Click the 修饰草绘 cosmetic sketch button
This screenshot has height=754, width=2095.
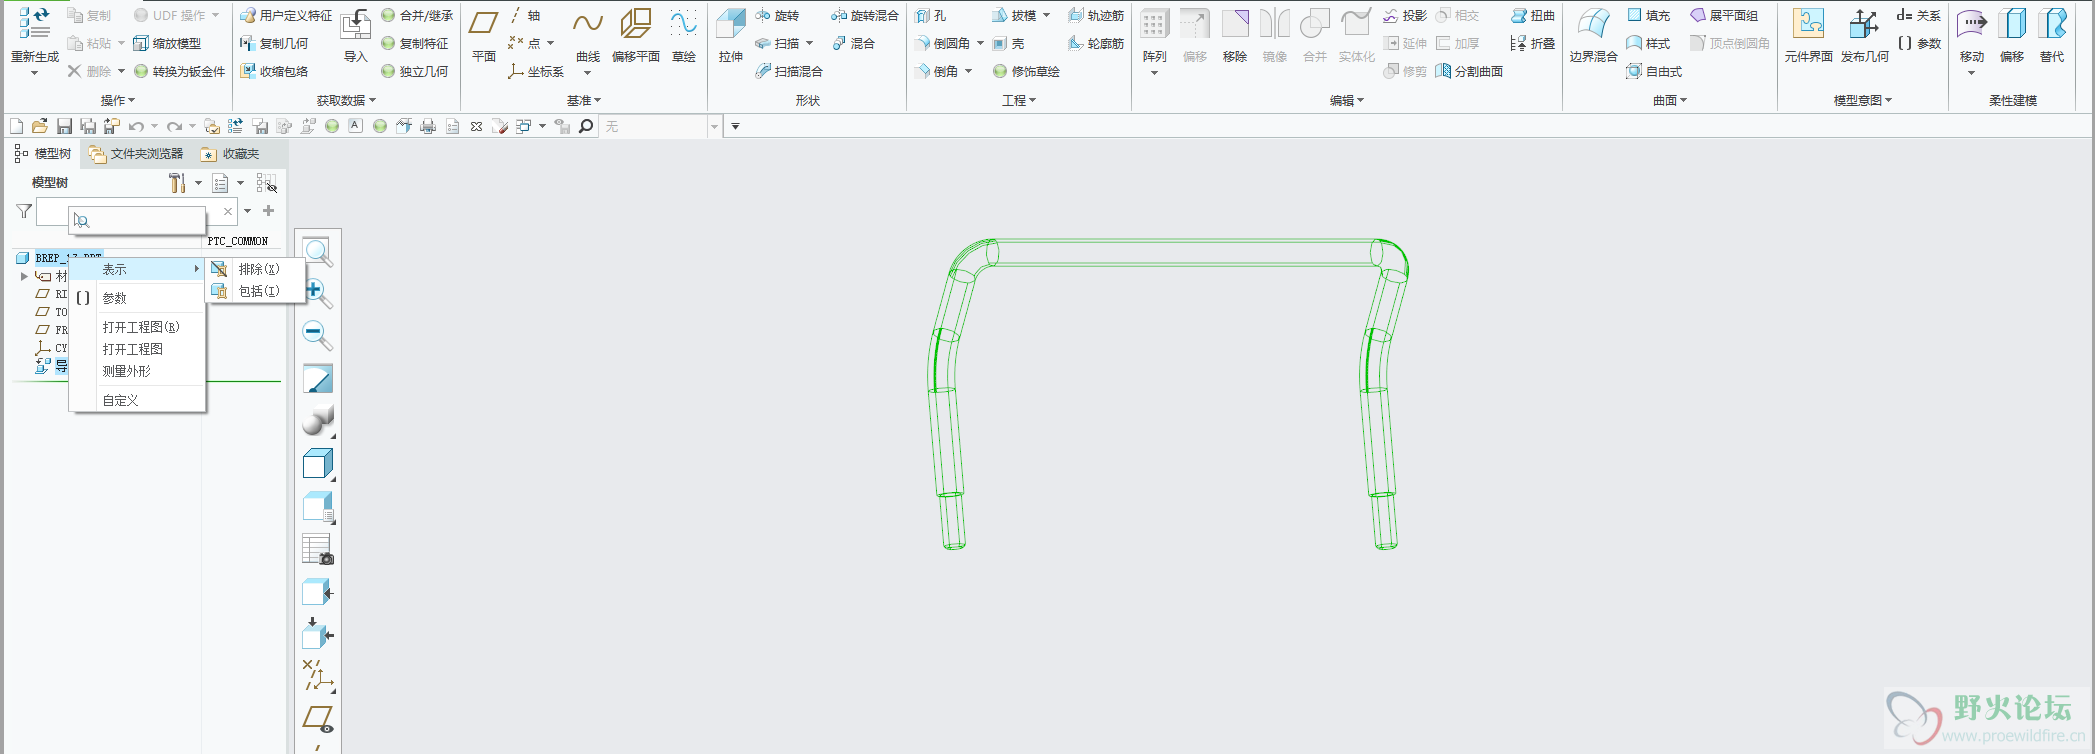pos(1026,71)
